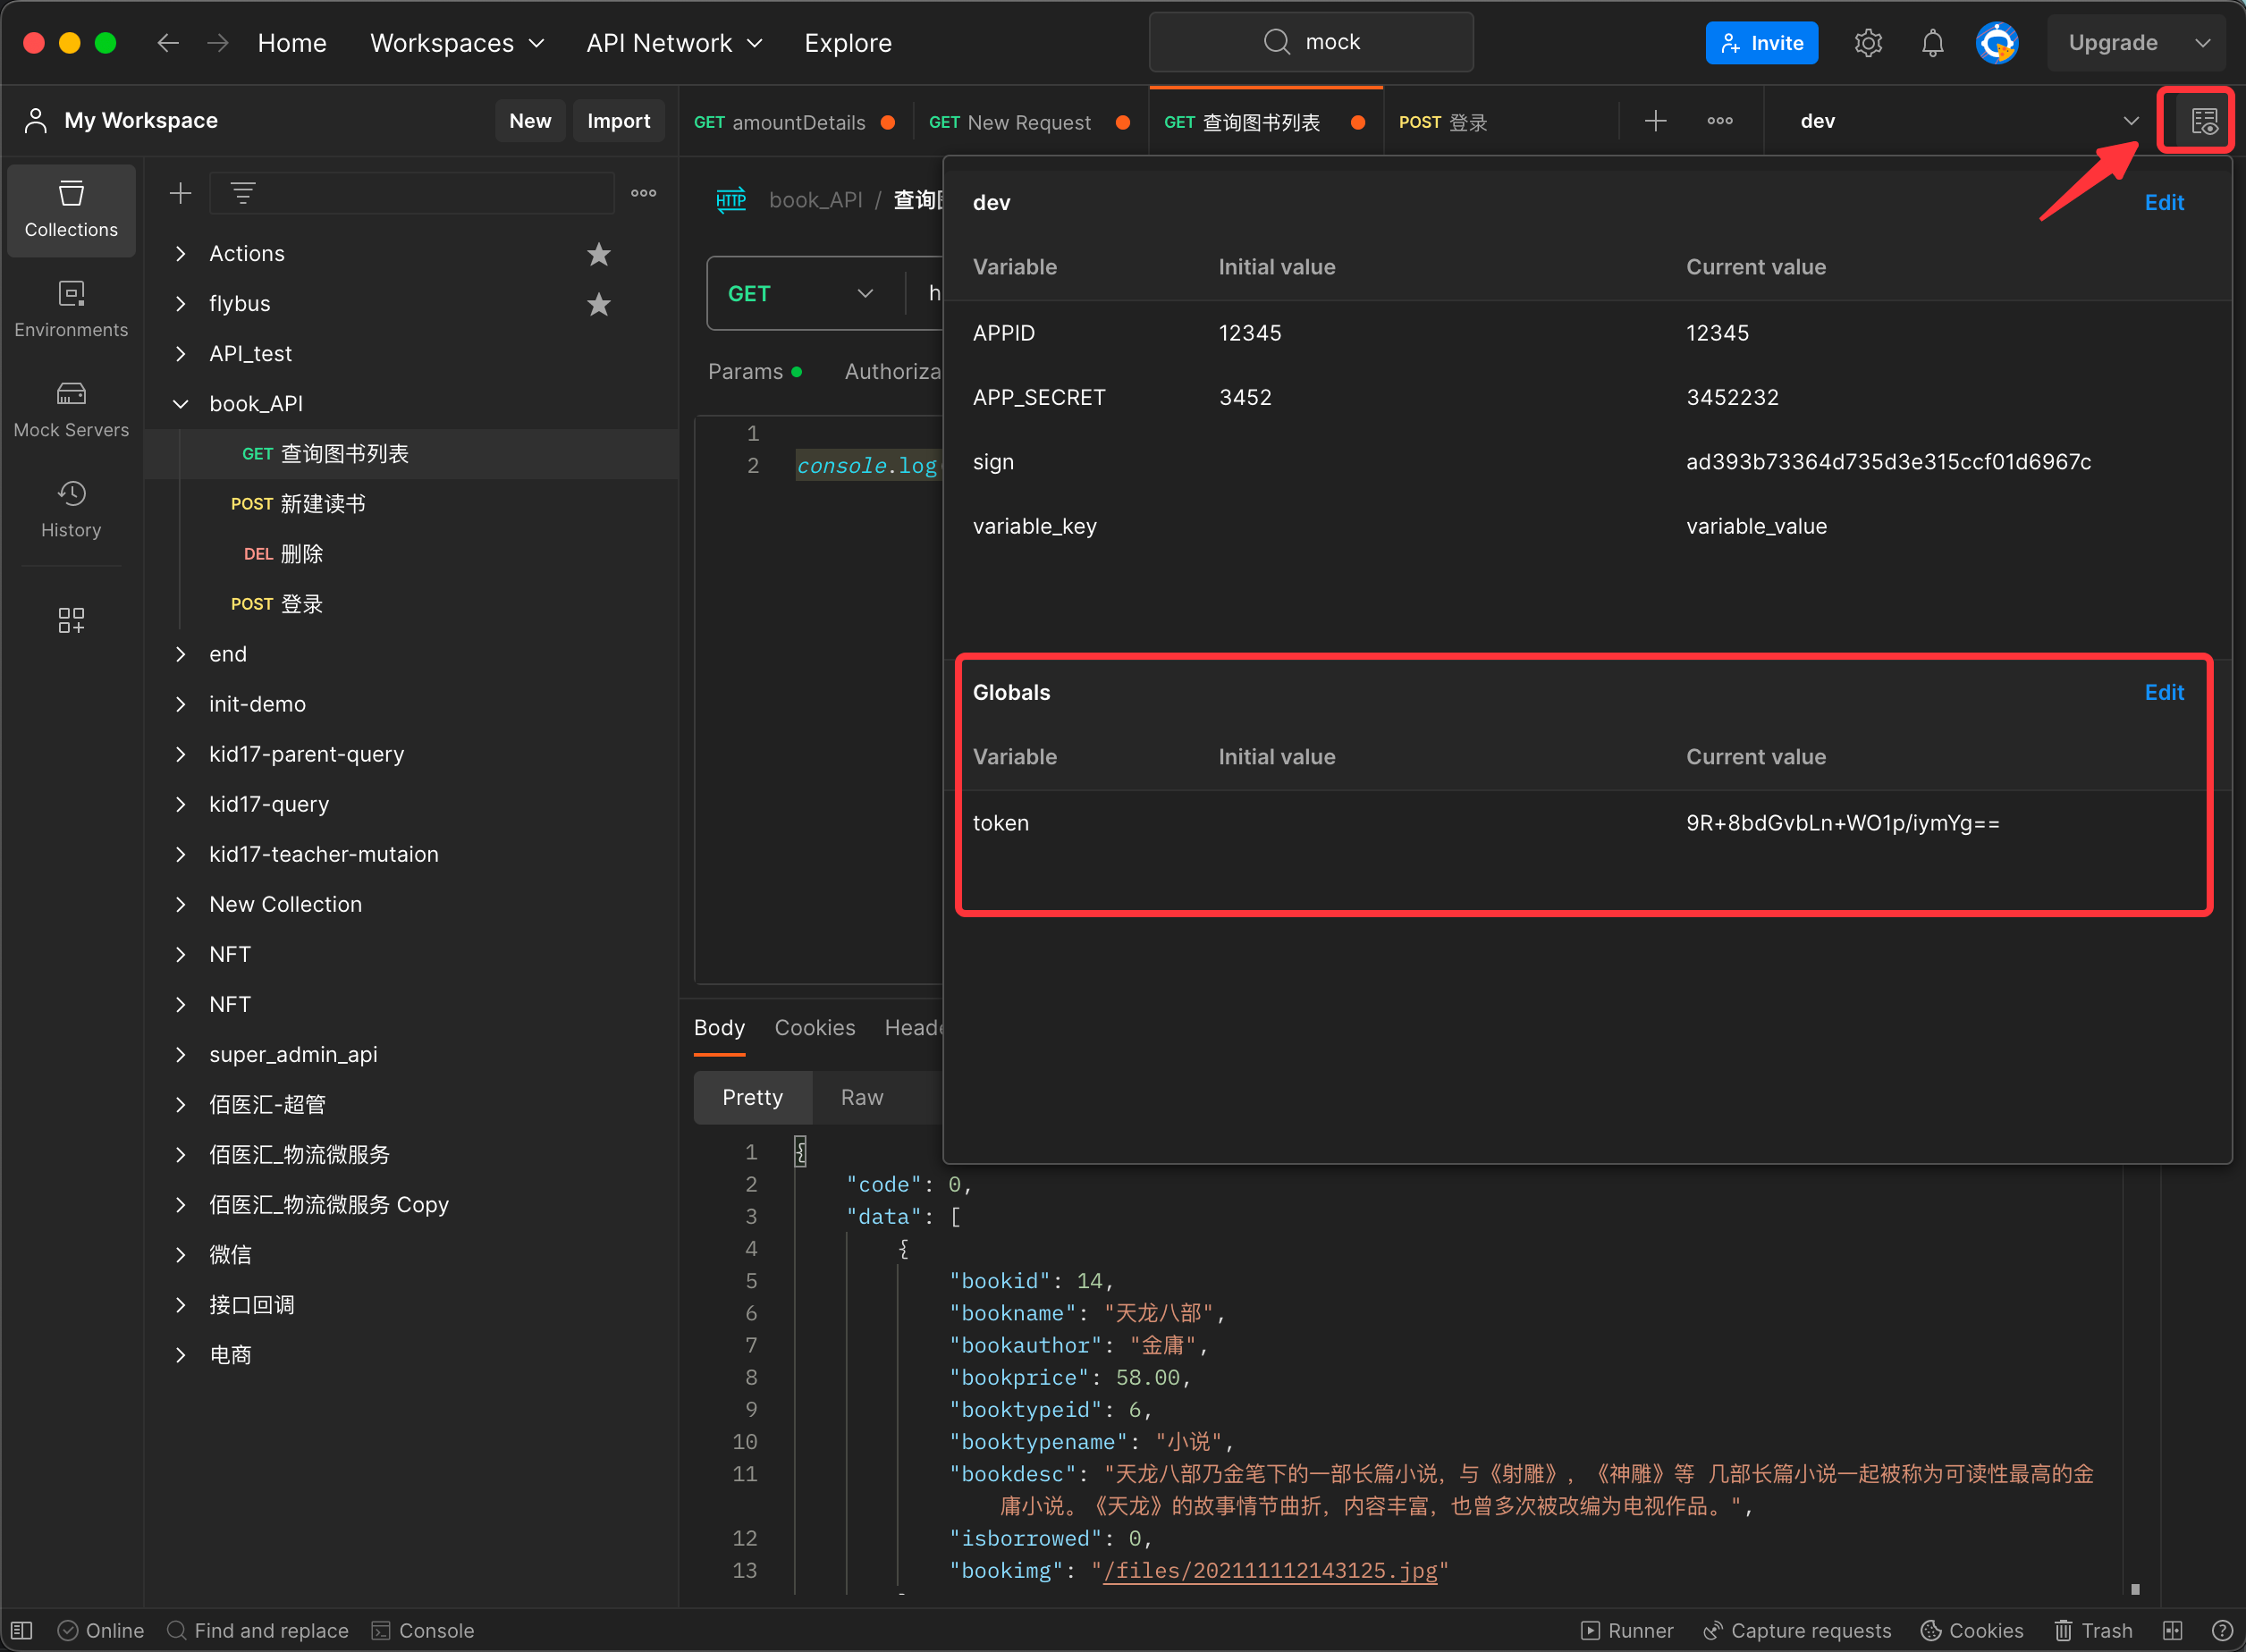Open the settings gear icon
This screenshot has height=1652, width=2246.
[x=1867, y=43]
